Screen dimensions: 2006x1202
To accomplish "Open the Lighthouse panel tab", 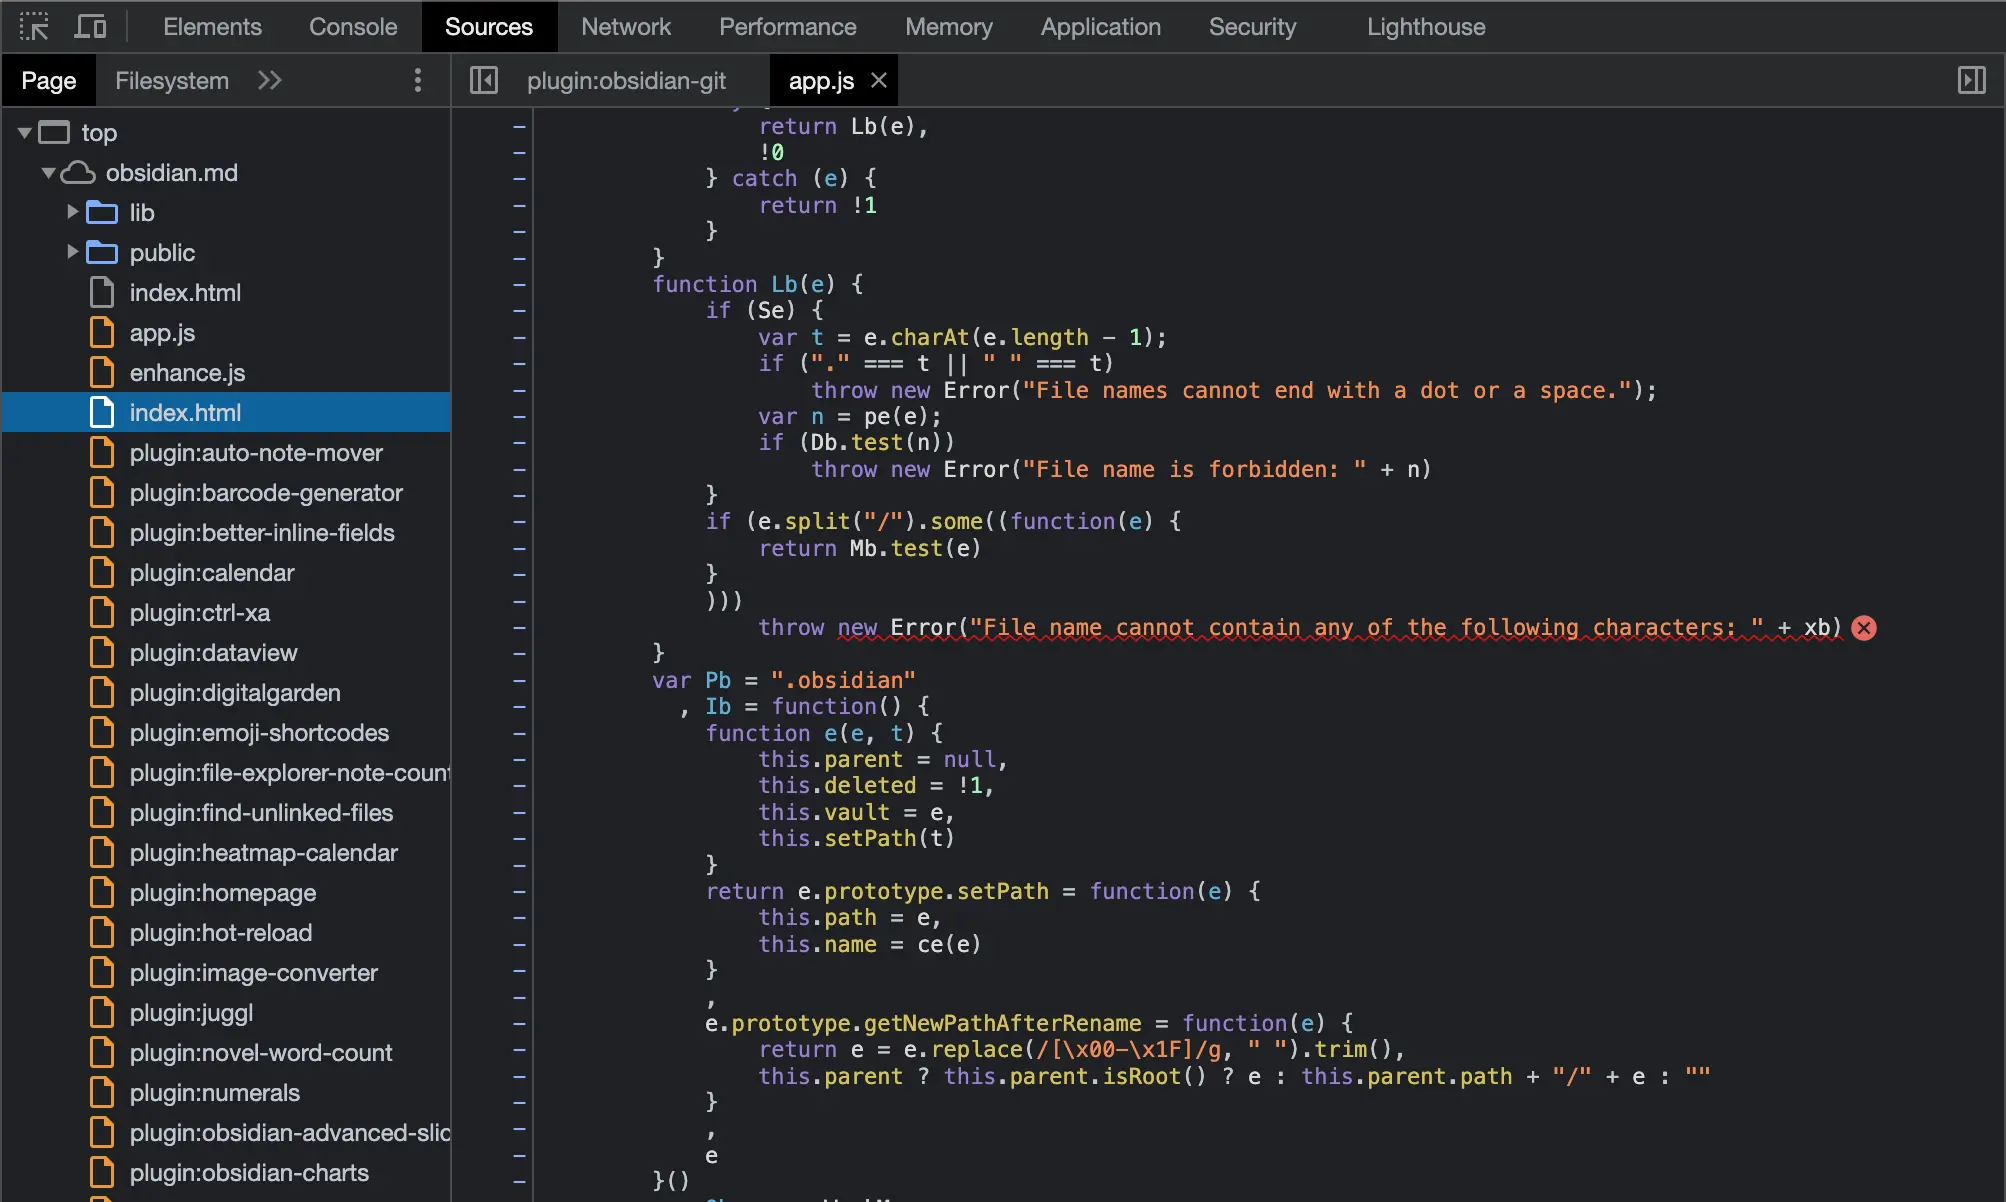I will pos(1425,26).
